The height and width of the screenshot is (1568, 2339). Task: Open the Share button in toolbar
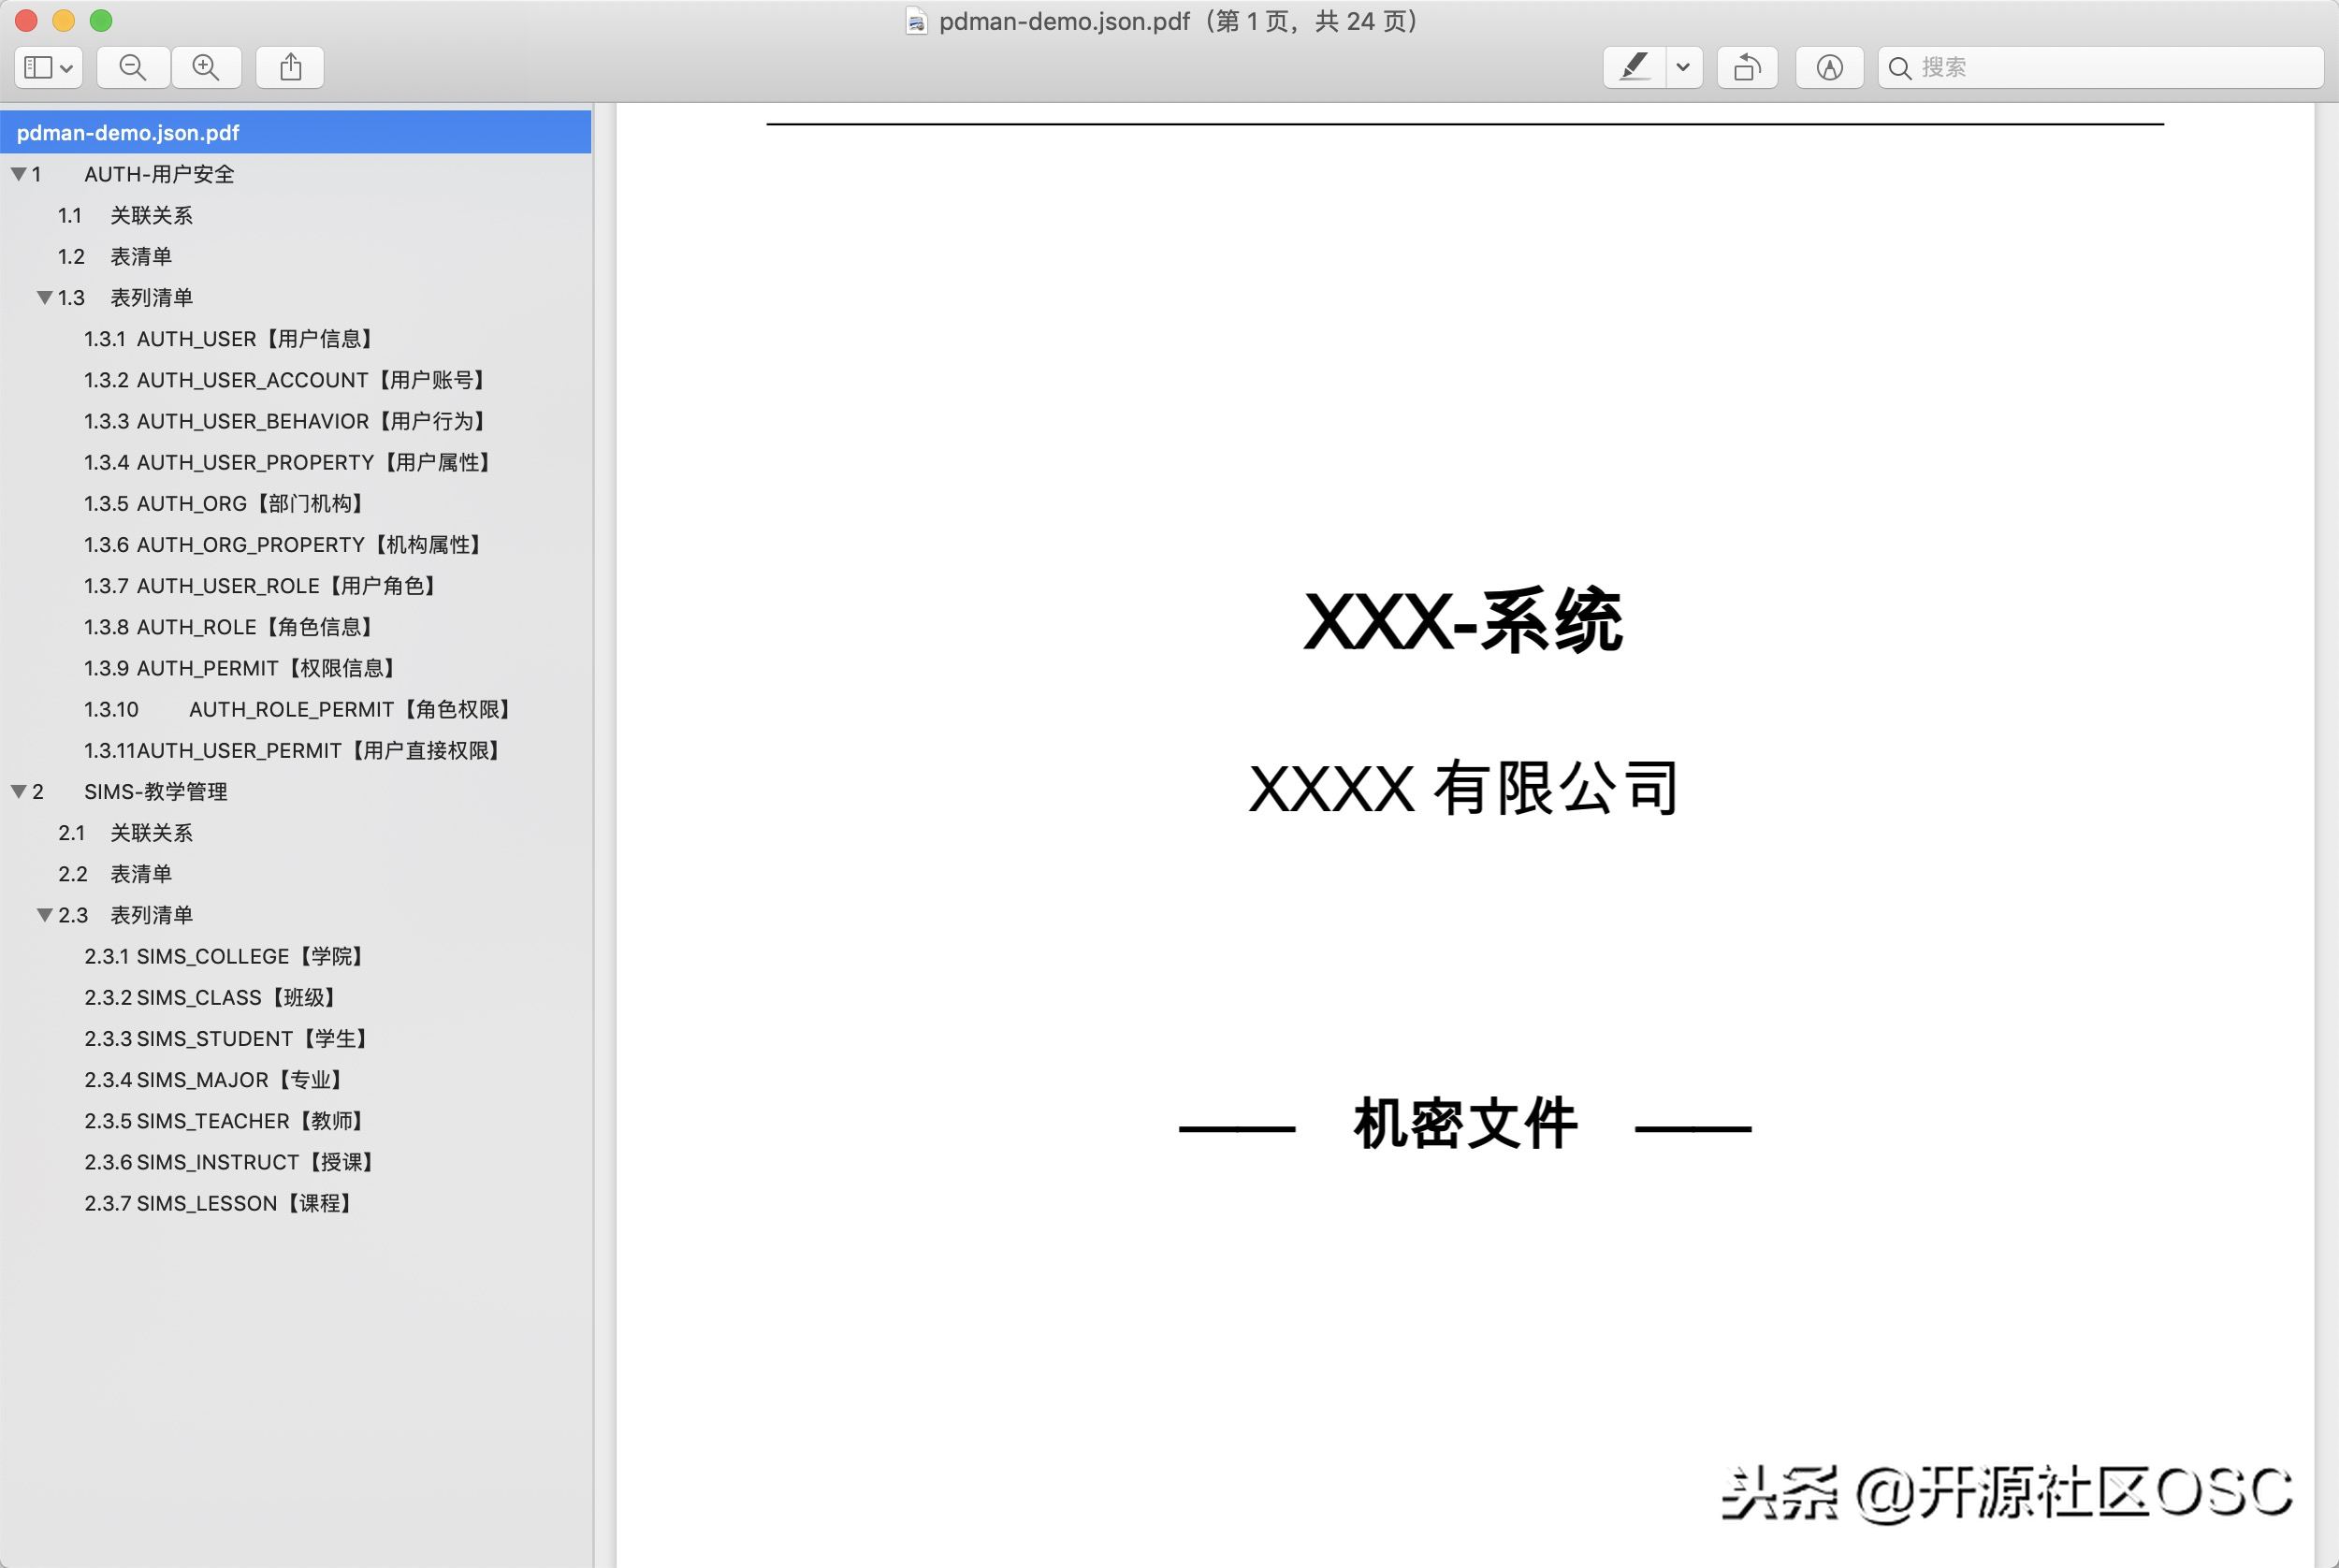pos(290,67)
